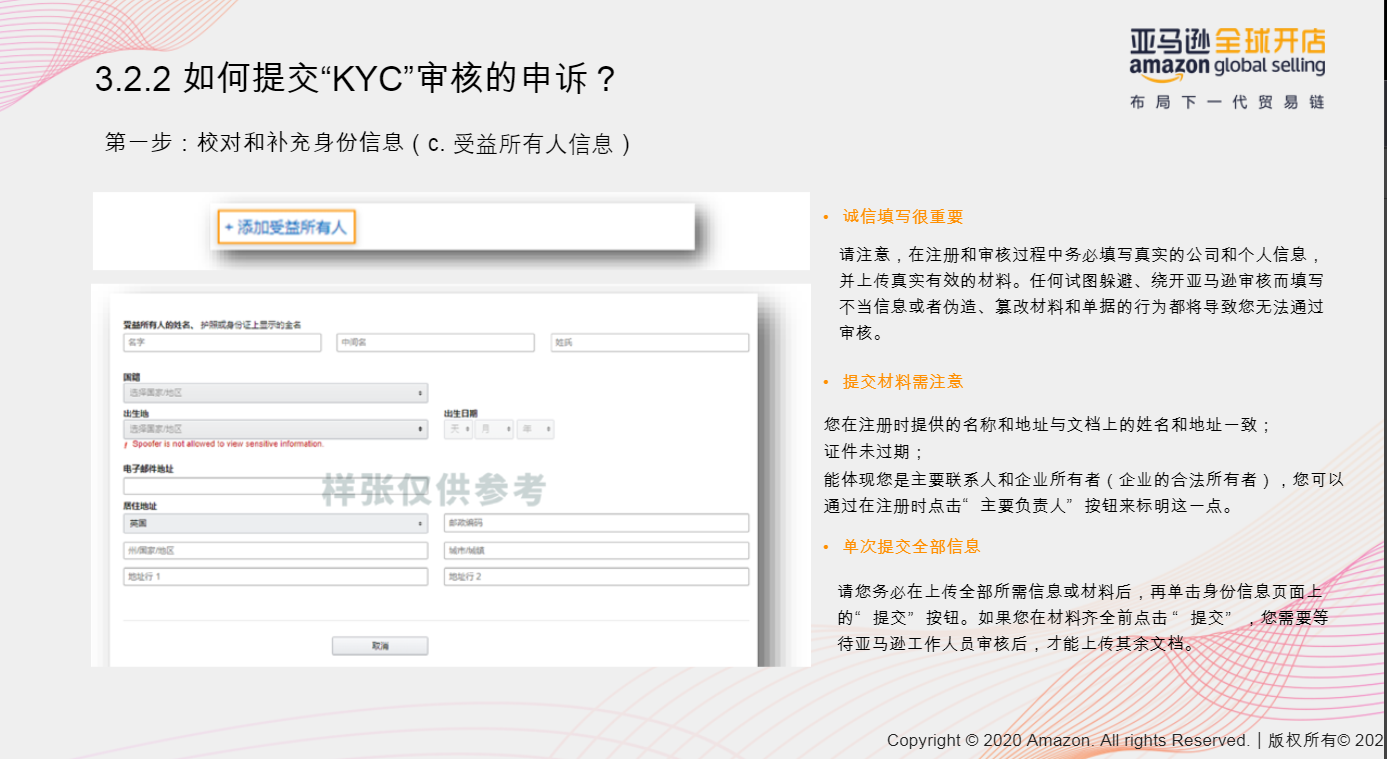Open the 居住地址 英国 country dropdown
The width and height of the screenshot is (1387, 759).
coord(277,522)
